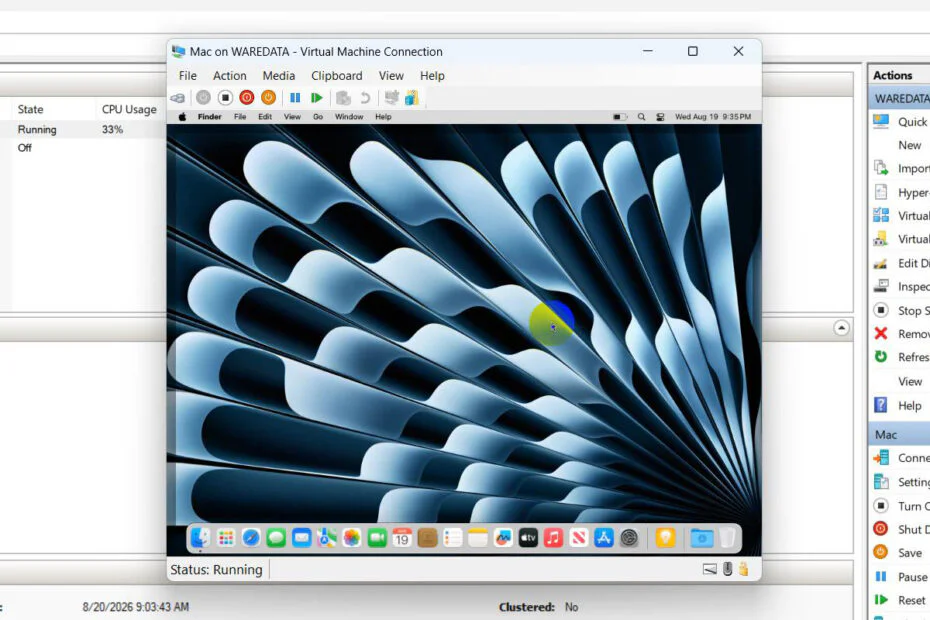The width and height of the screenshot is (930, 620).
Task: Open the macOS Edit menu
Action: pos(265,117)
